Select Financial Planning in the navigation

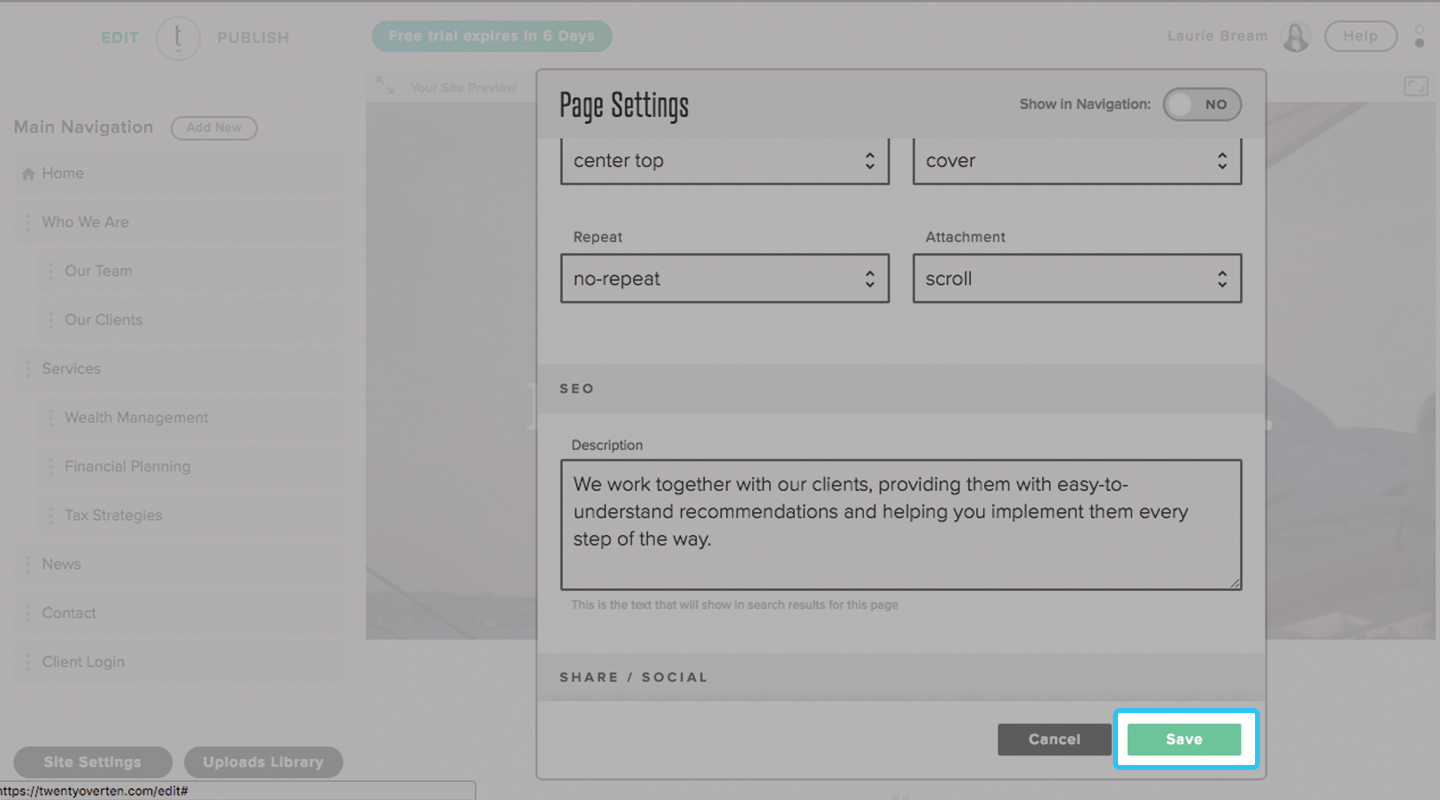127,466
